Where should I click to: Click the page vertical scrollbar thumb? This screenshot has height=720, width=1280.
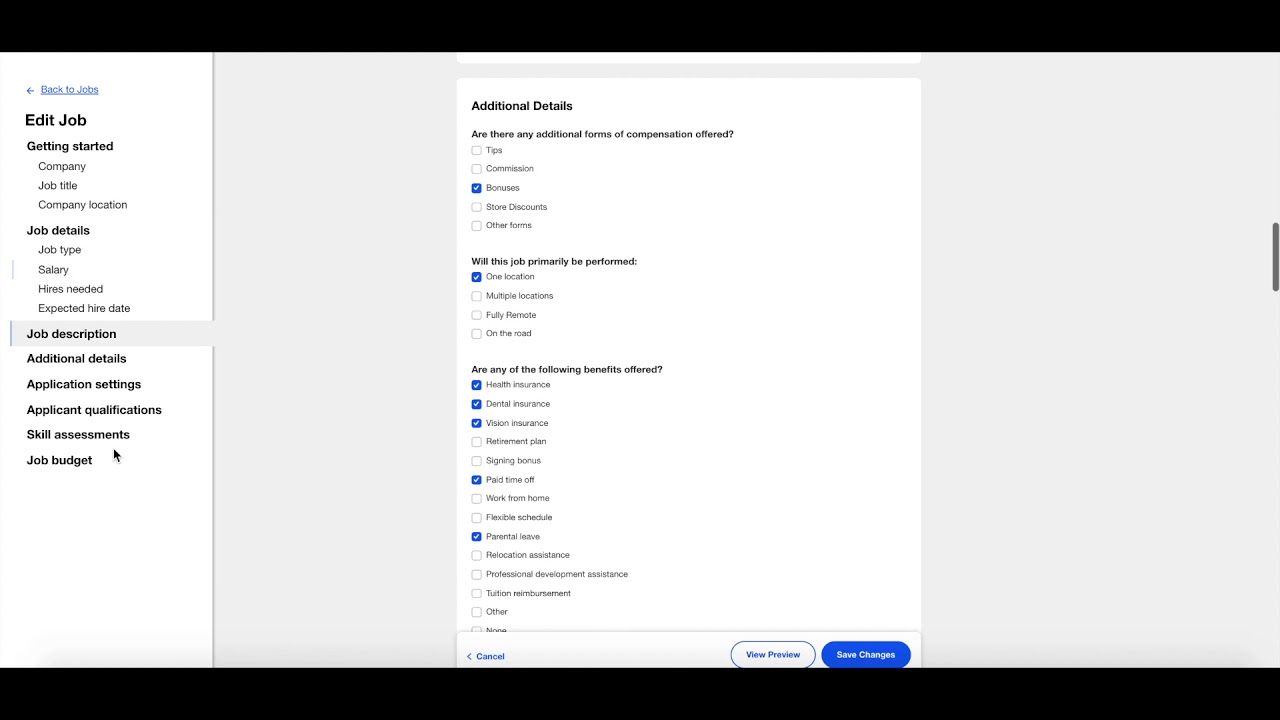tap(1275, 257)
